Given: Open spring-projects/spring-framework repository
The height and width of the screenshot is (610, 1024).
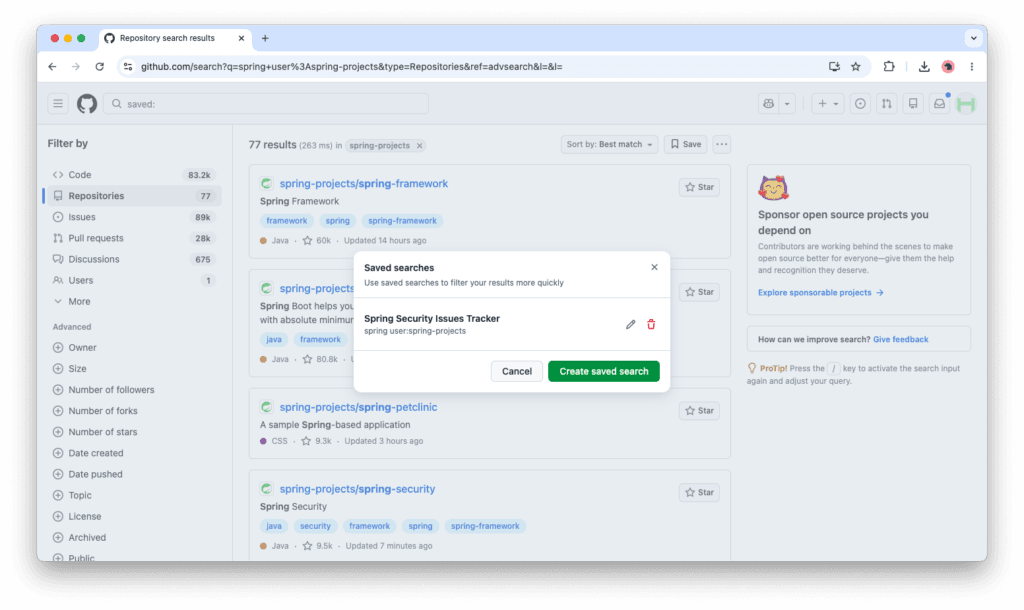Looking at the screenshot, I should [364, 184].
